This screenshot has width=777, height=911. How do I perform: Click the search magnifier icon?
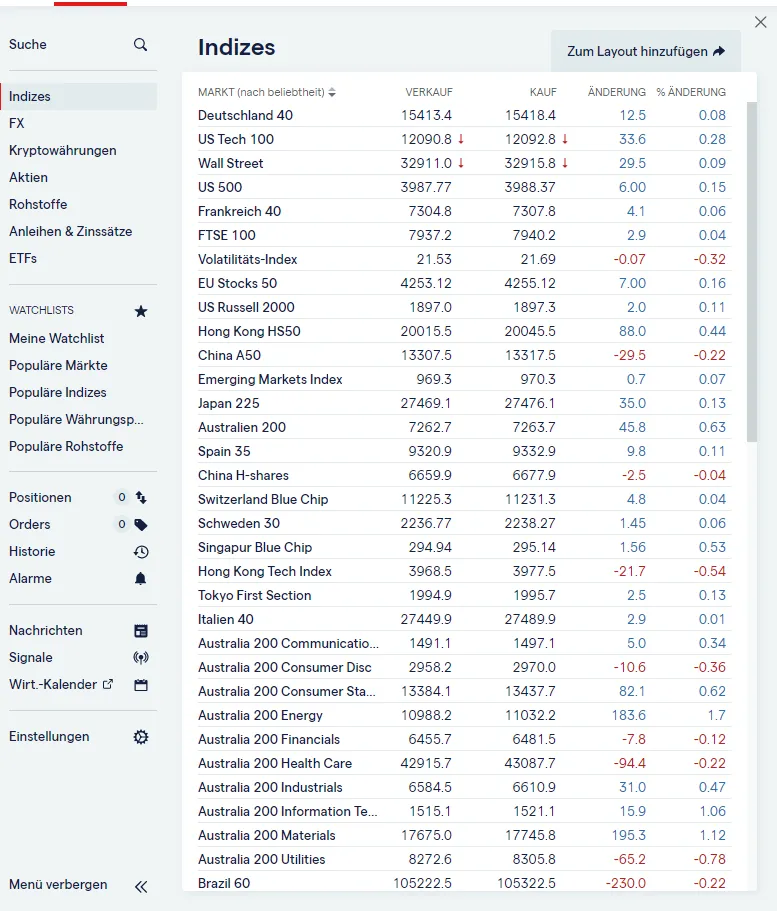tap(140, 44)
